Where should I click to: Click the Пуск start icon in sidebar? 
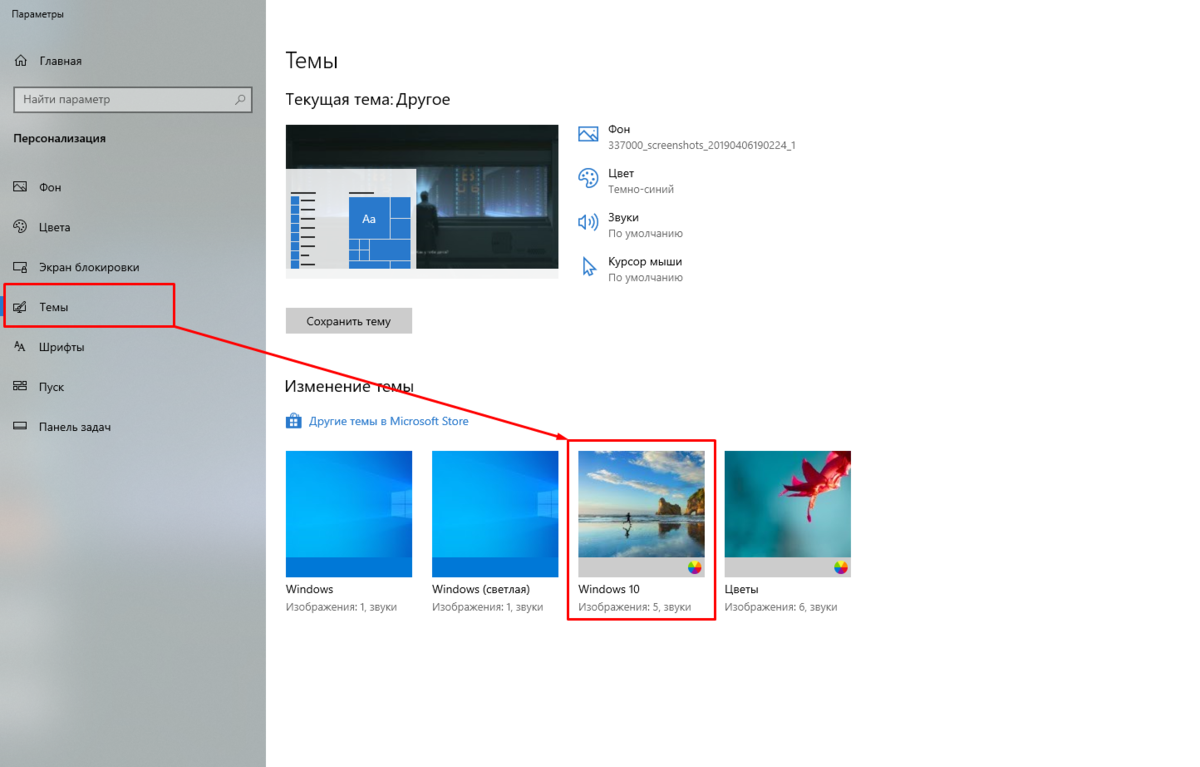tap(20, 387)
